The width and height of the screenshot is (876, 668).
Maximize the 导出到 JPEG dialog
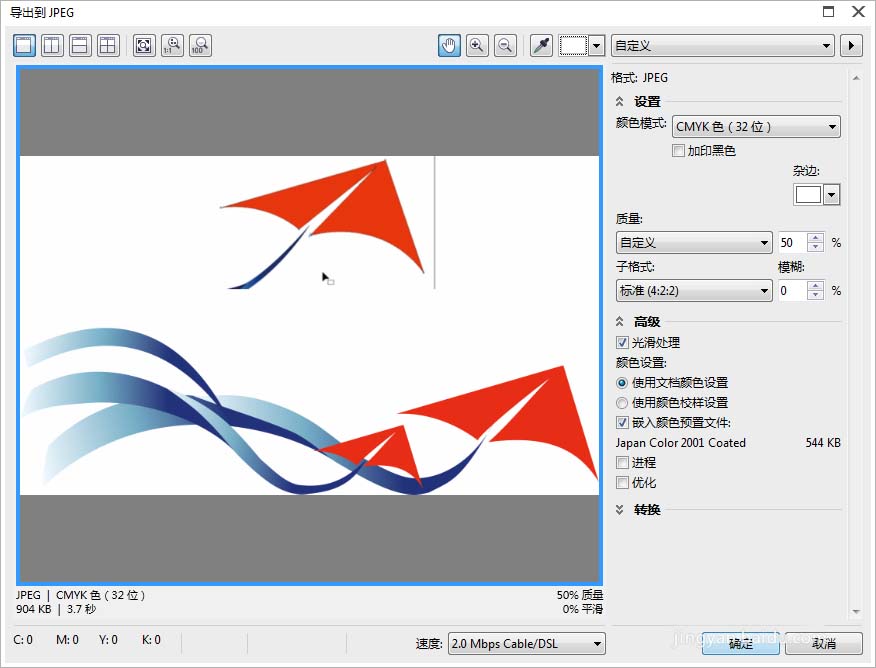829,12
